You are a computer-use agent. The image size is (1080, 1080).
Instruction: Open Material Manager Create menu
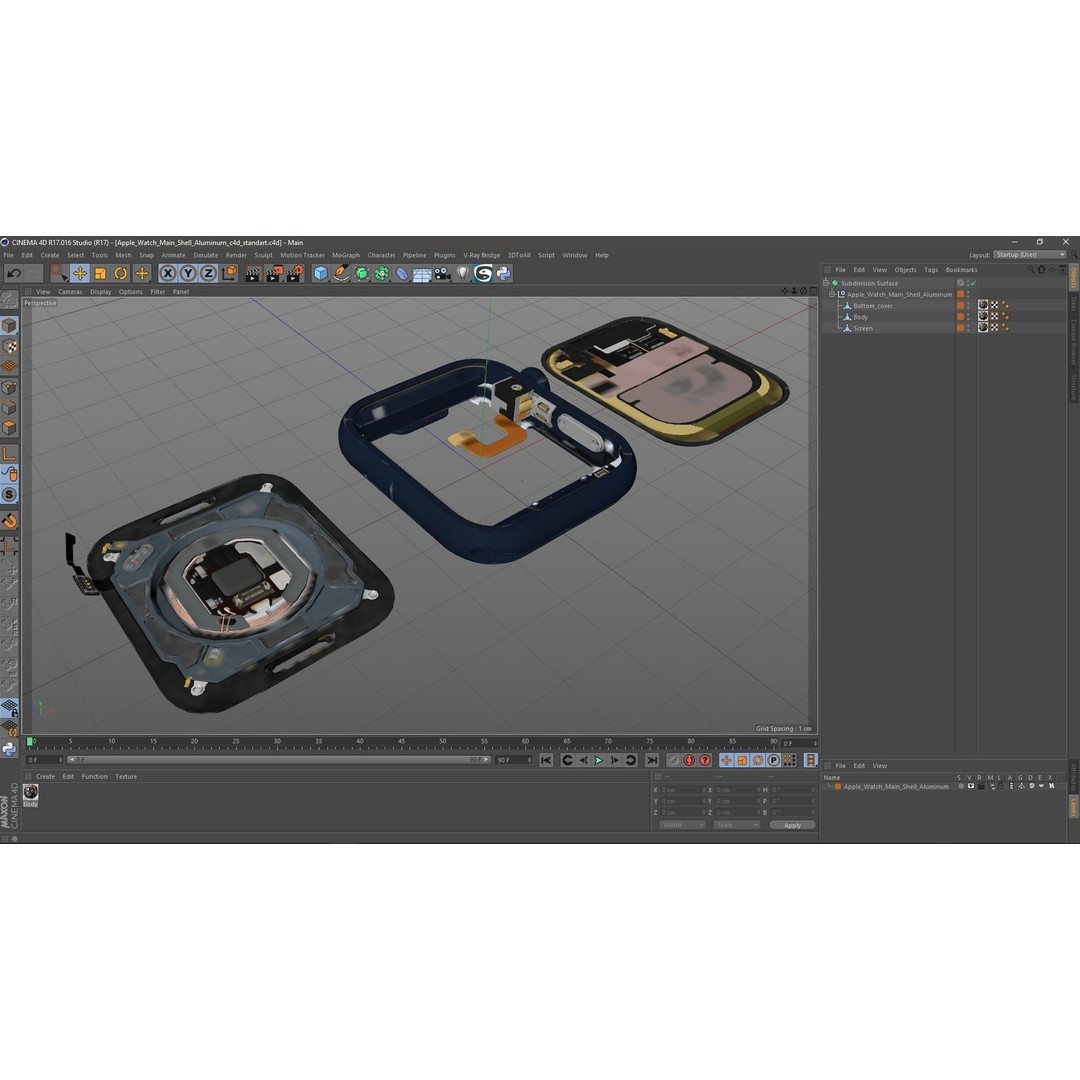click(x=45, y=776)
